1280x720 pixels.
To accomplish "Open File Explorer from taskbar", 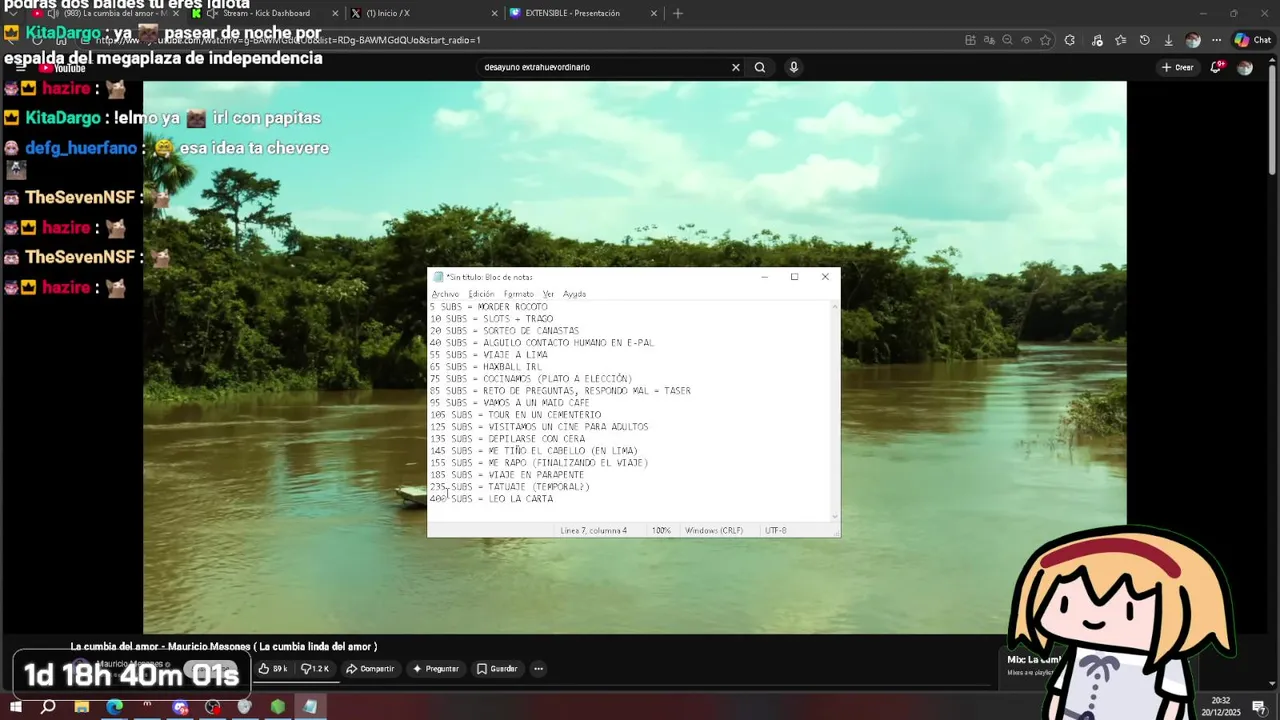I will tap(81, 707).
